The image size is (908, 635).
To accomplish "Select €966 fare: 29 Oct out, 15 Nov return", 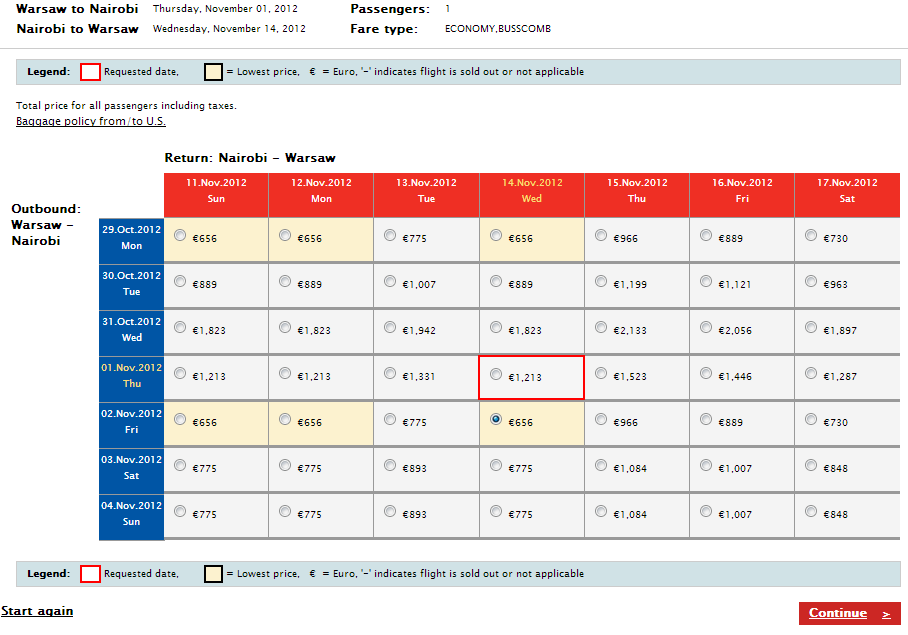I will point(601,235).
